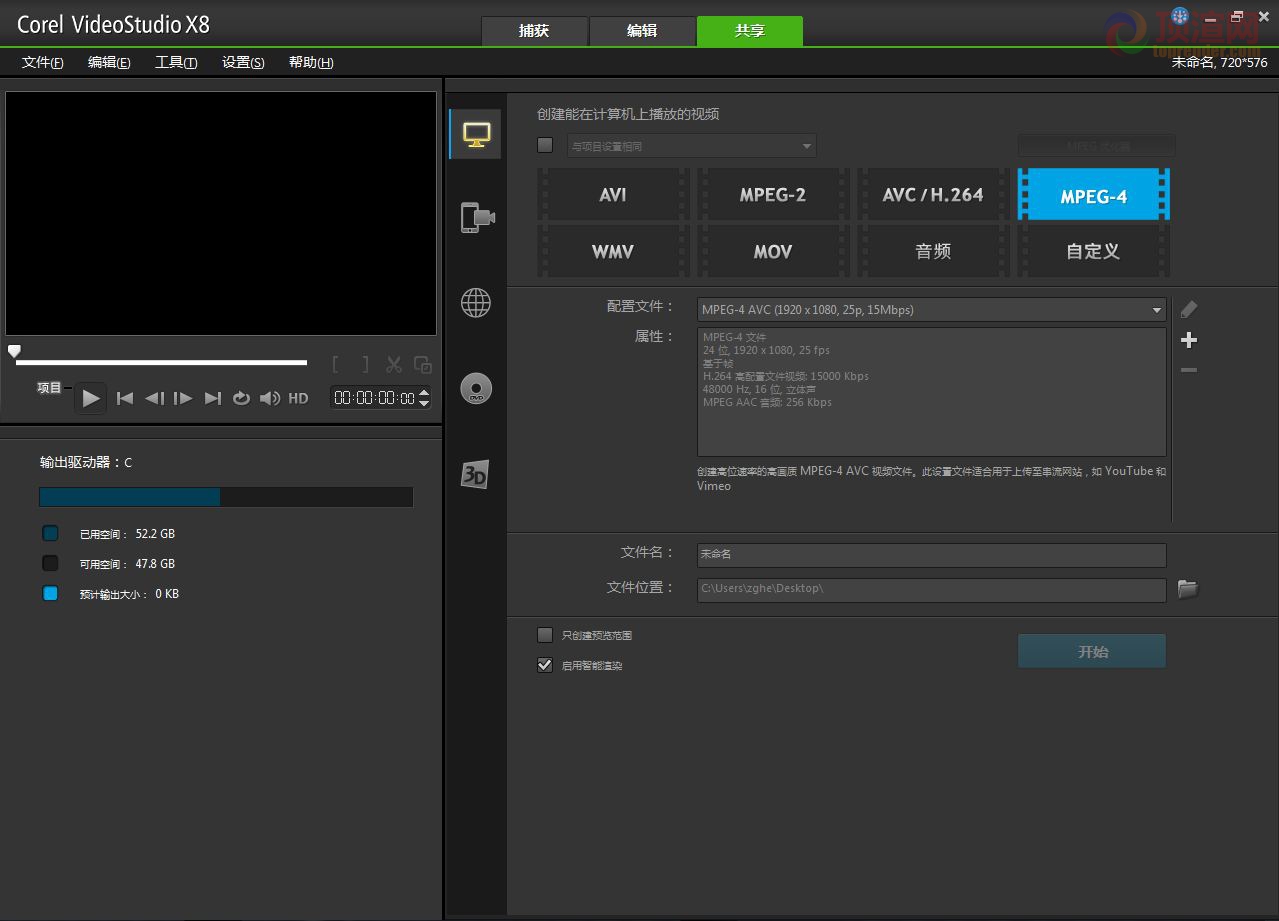Play the project preview
Image resolution: width=1279 pixels, height=921 pixels.
[x=91, y=398]
